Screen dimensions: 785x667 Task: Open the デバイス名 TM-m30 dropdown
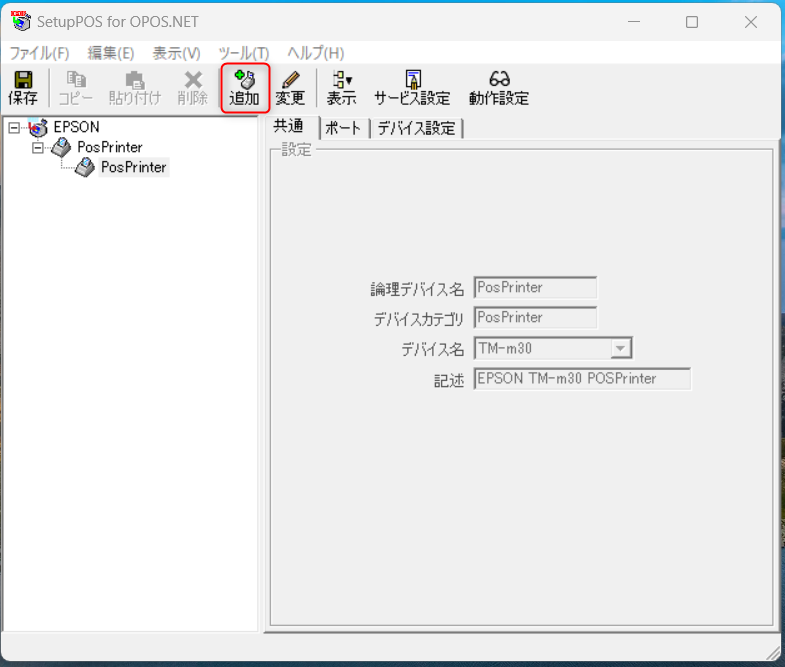click(x=620, y=348)
